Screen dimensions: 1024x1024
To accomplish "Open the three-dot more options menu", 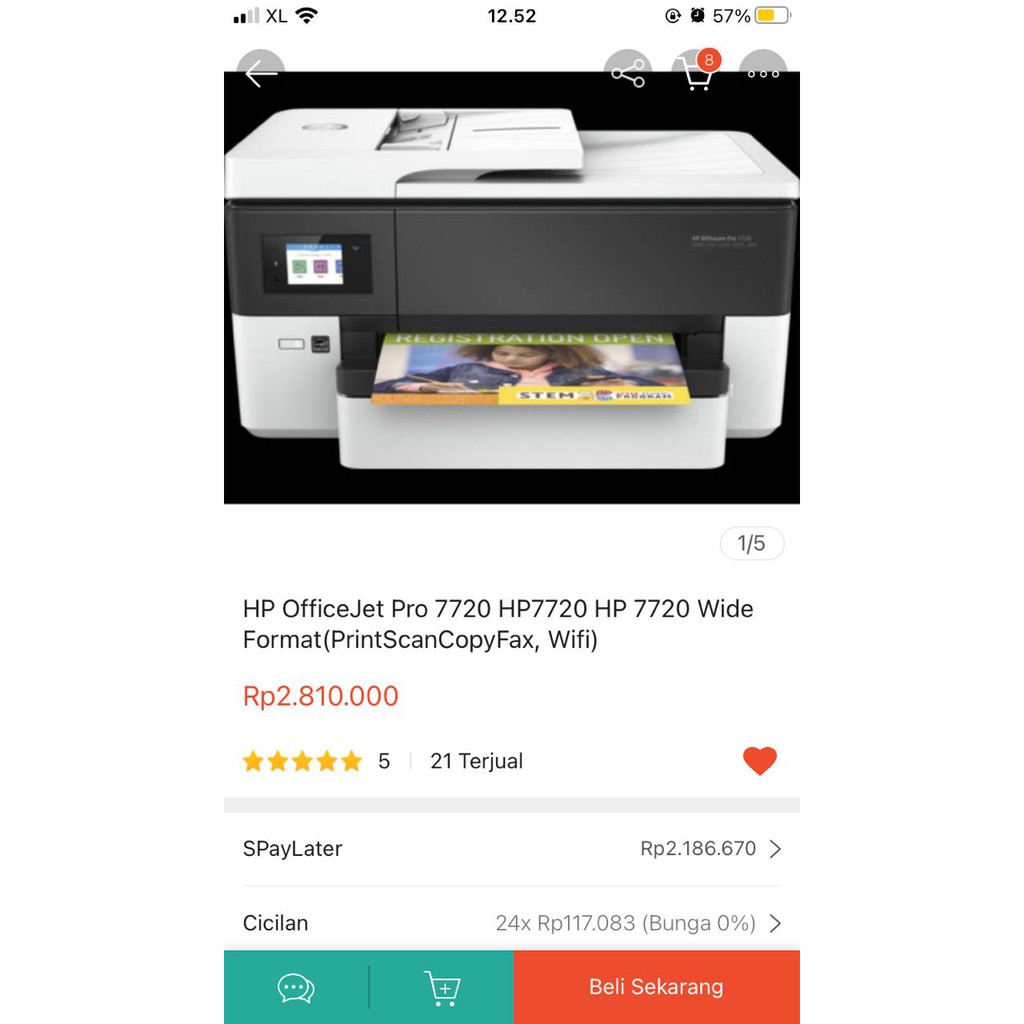I will pyautogui.click(x=763, y=73).
